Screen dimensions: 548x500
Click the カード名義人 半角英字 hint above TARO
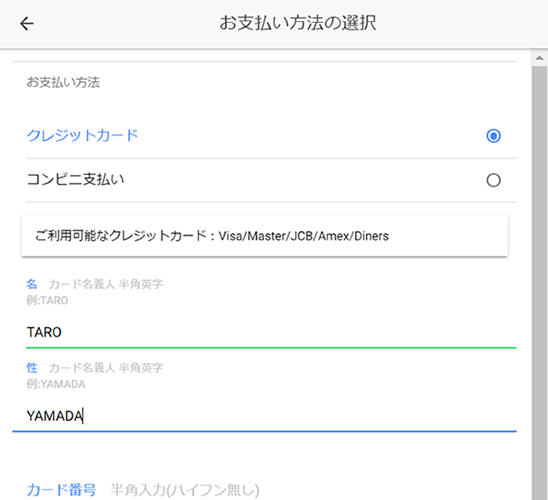(x=106, y=284)
